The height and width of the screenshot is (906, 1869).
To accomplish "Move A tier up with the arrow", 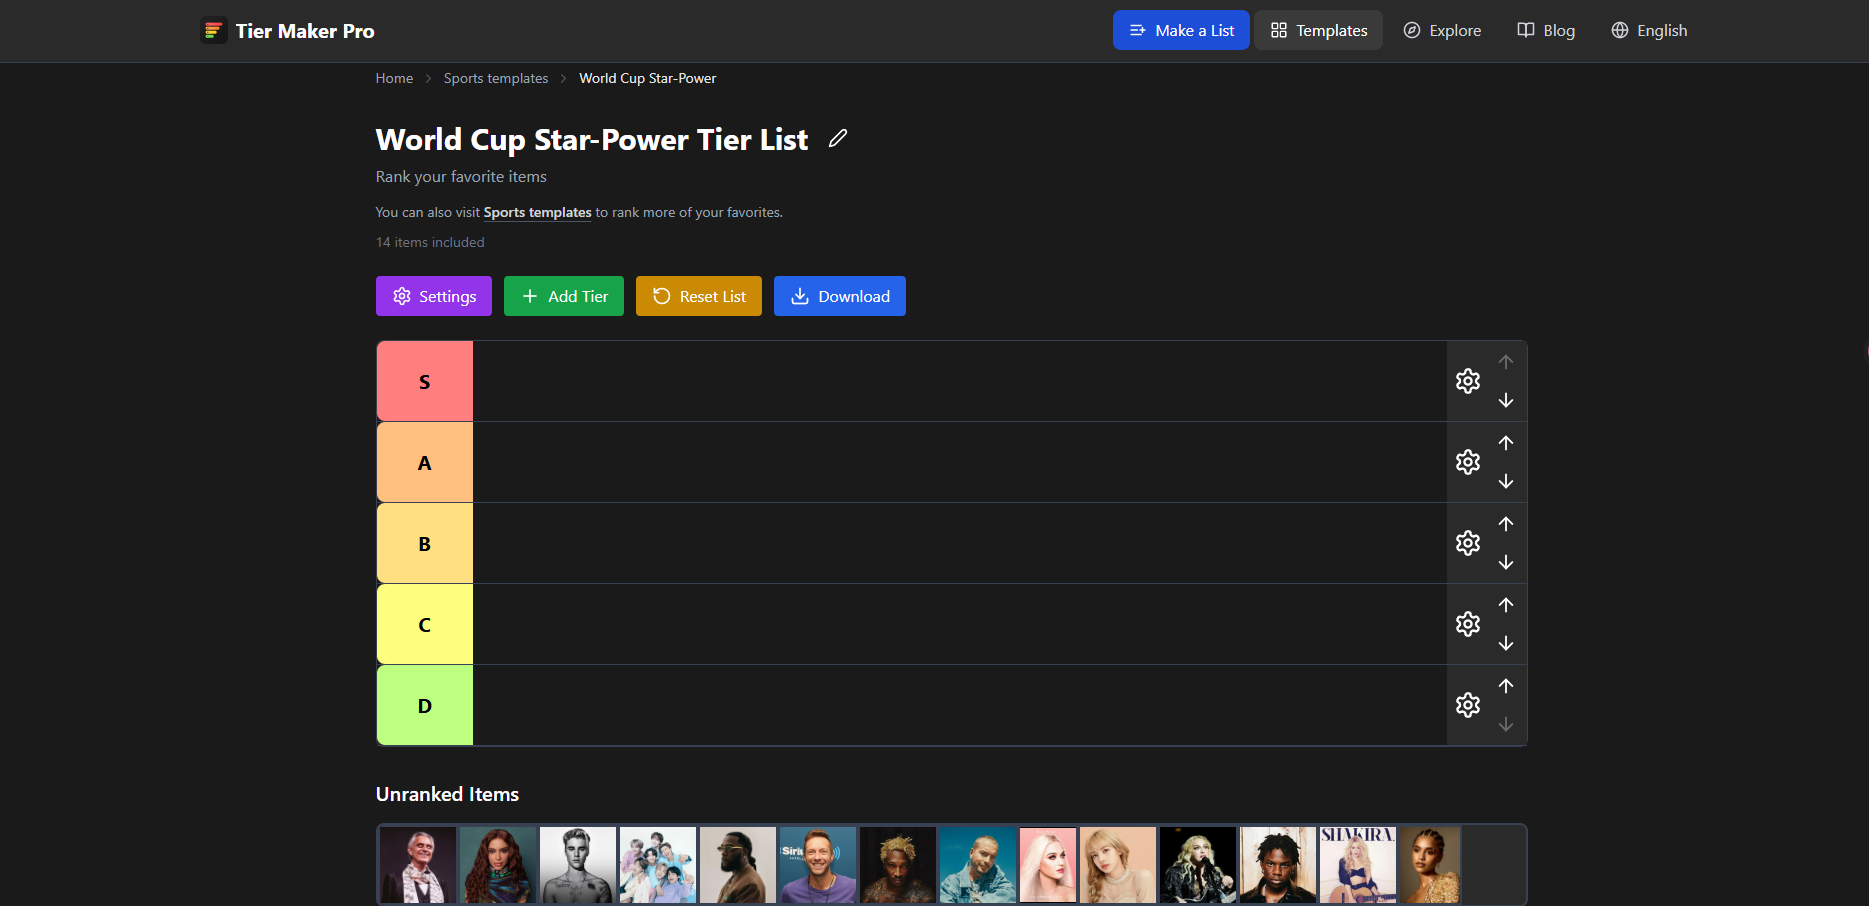I will [x=1506, y=443].
